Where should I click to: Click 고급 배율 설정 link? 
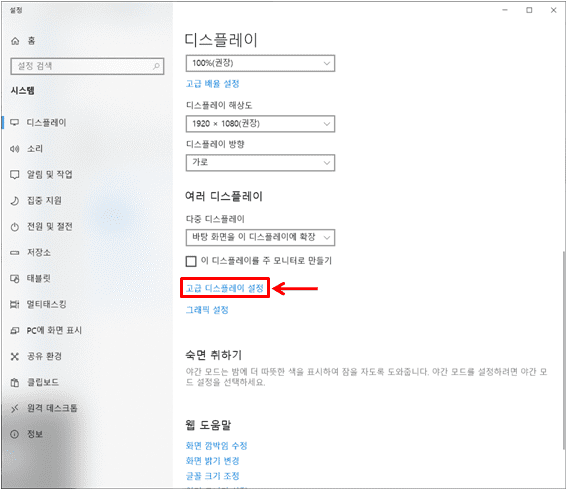tap(212, 84)
